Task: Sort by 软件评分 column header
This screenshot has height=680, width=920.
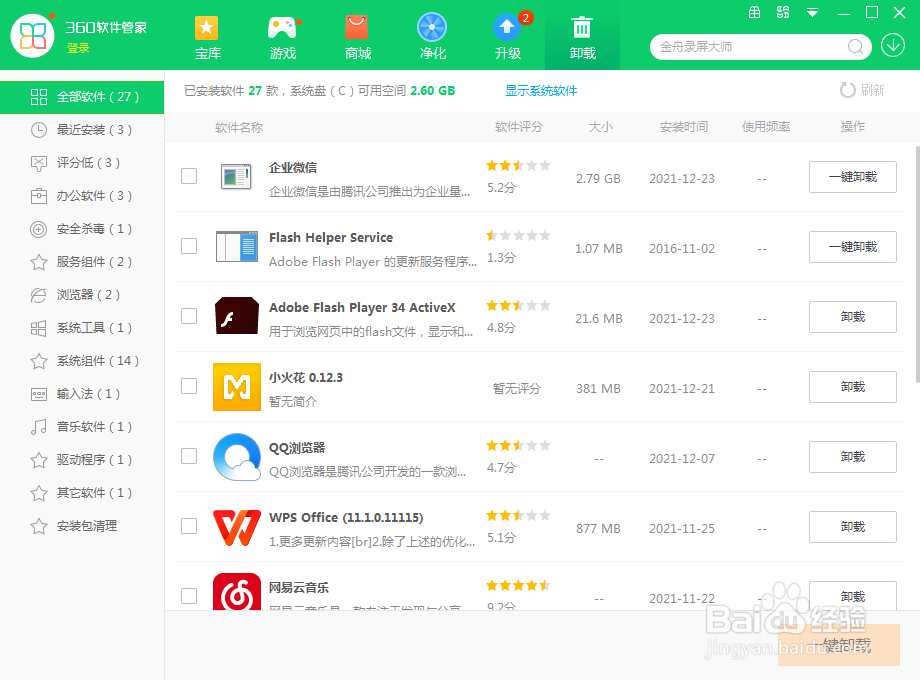Action: point(519,126)
